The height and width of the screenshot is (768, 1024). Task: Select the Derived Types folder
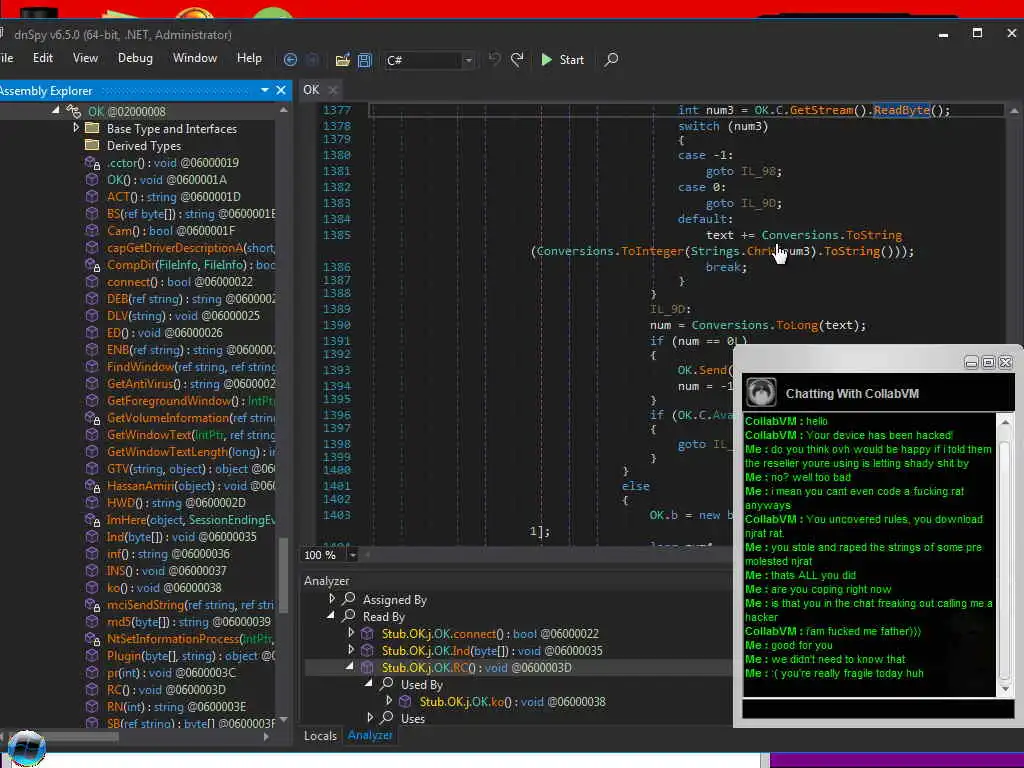(x=144, y=146)
